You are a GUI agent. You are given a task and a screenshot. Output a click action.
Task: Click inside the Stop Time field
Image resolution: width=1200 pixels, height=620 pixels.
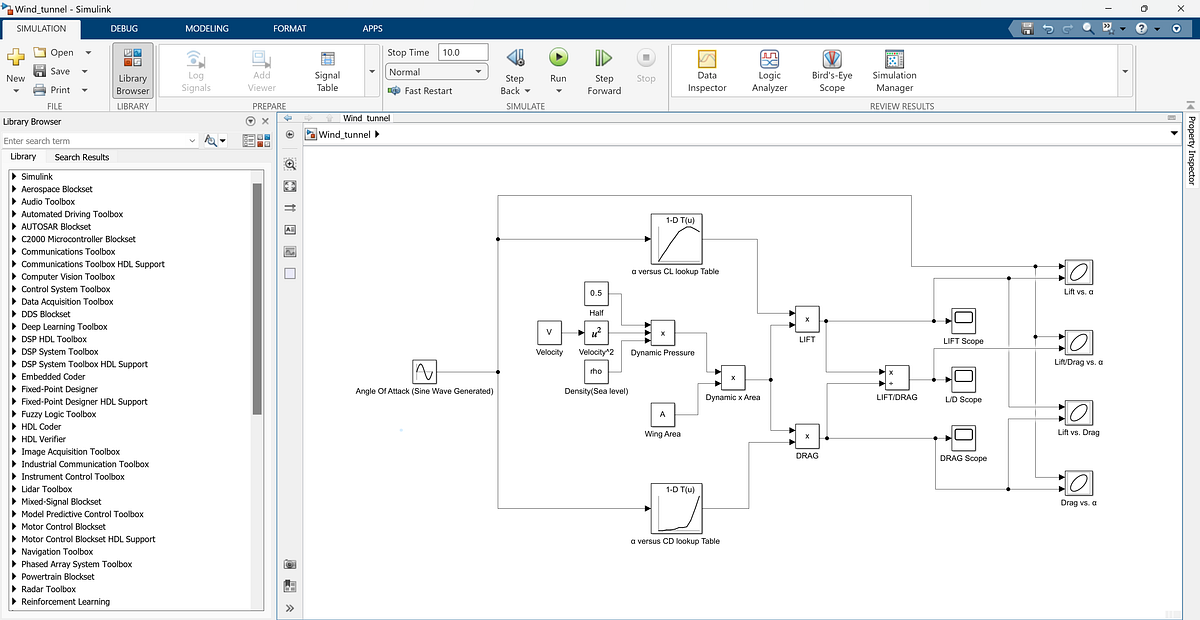462,51
